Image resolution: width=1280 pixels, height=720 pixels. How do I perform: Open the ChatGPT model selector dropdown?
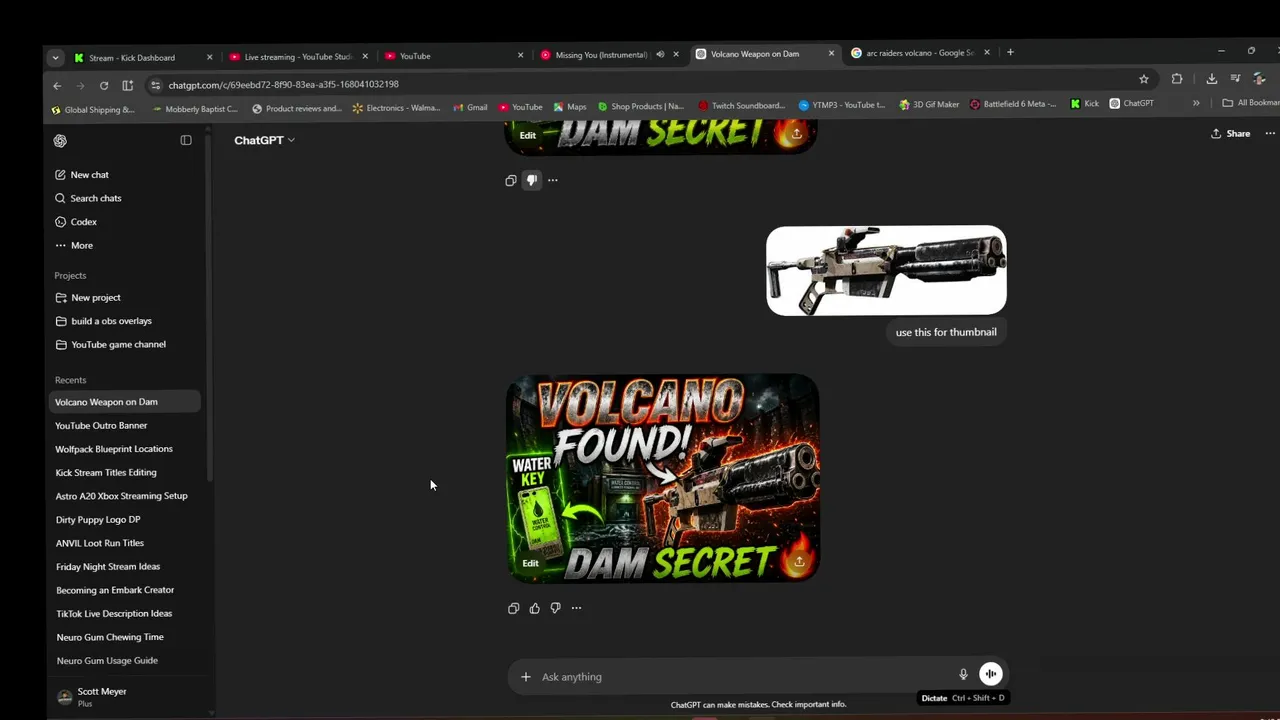pos(264,140)
